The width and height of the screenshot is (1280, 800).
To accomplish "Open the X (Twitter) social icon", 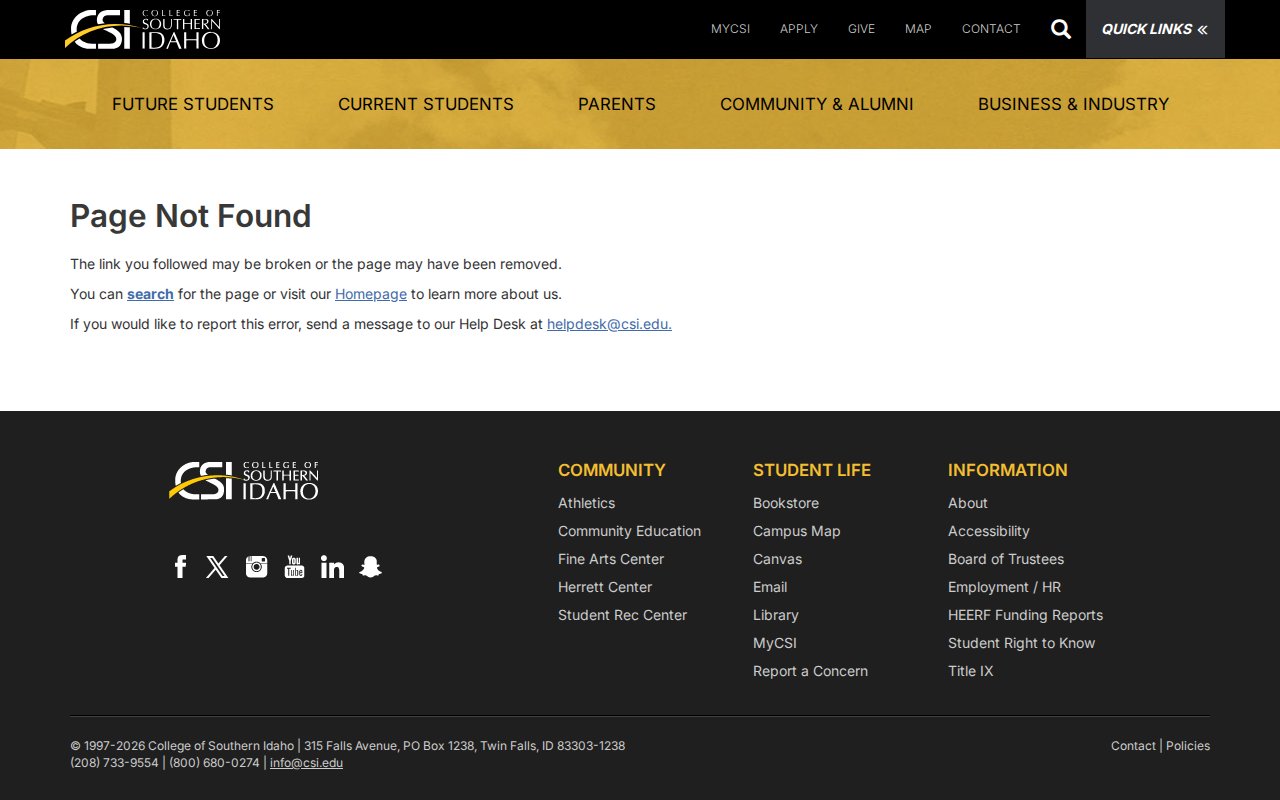I will pyautogui.click(x=217, y=567).
